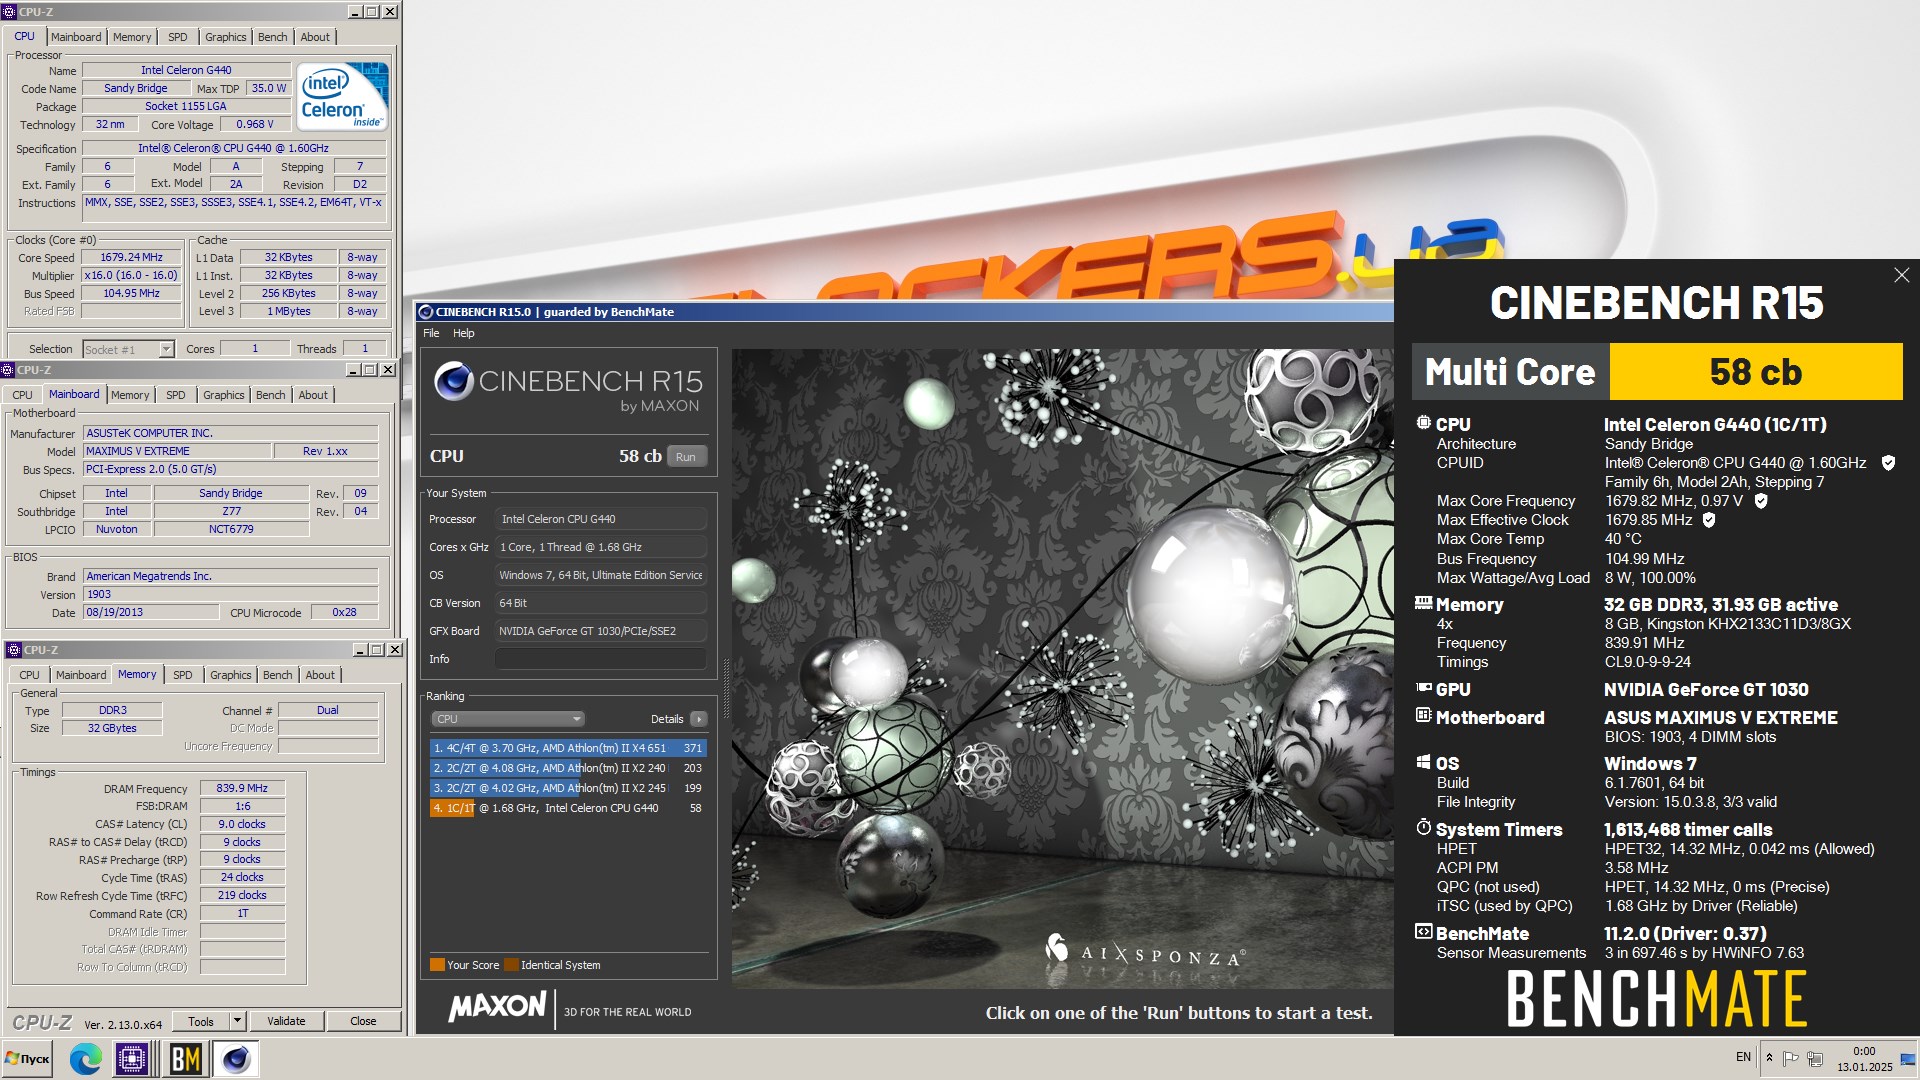Click the CPU-Z Validate button
This screenshot has height=1080, width=1920.
[286, 1021]
